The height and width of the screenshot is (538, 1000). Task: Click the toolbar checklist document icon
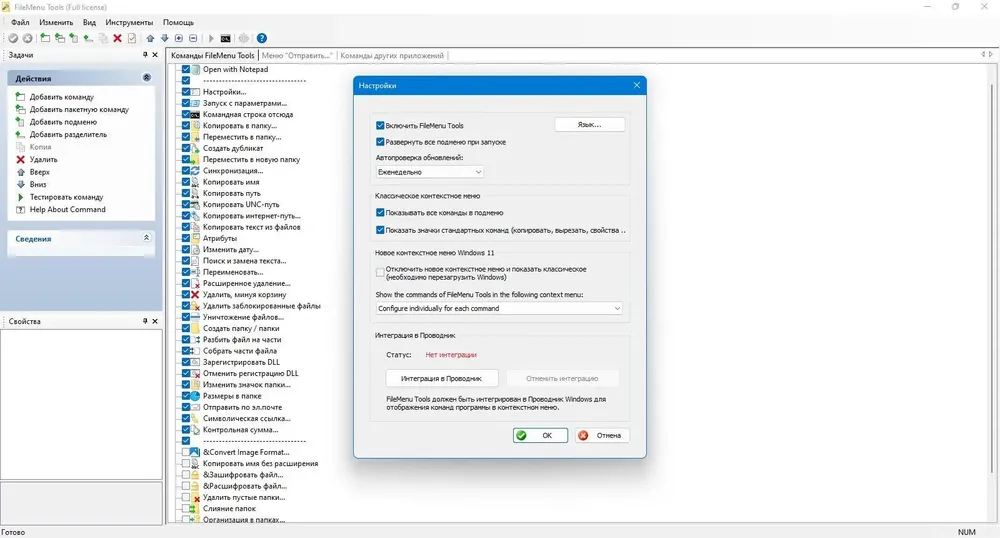pos(132,38)
